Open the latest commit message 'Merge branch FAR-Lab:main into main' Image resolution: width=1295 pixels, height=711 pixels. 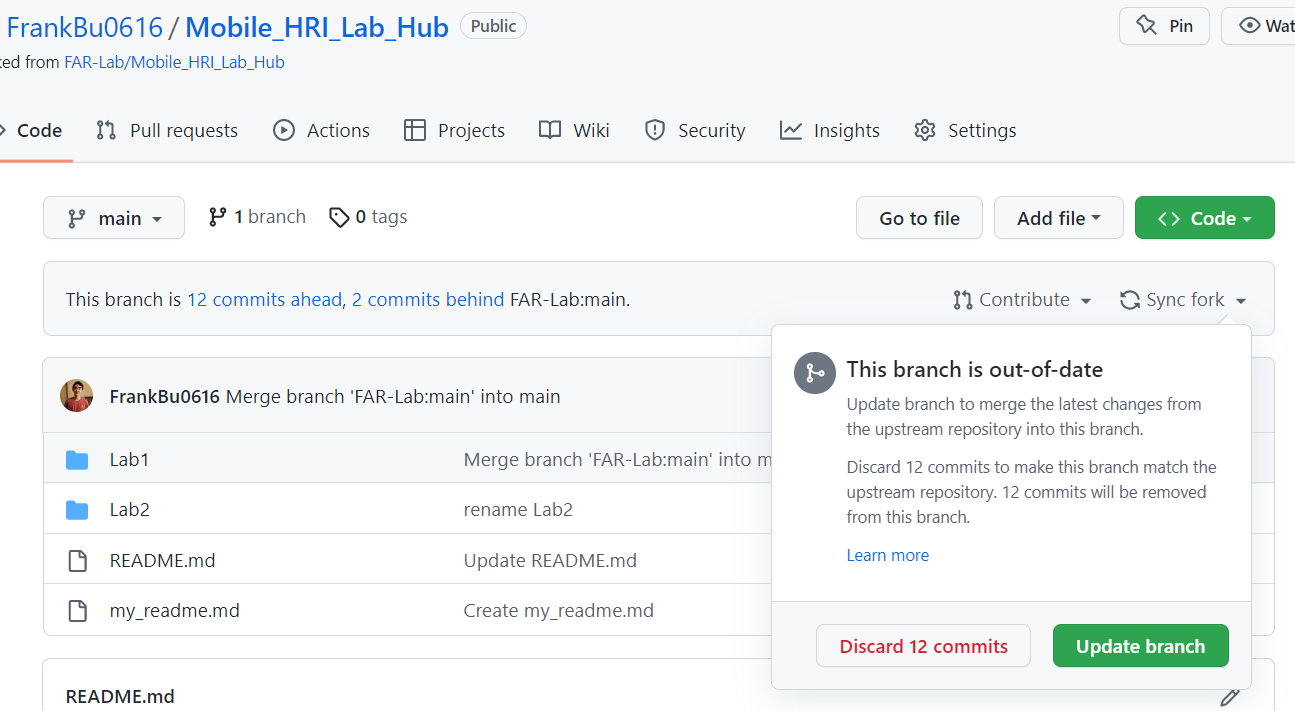pyautogui.click(x=393, y=396)
